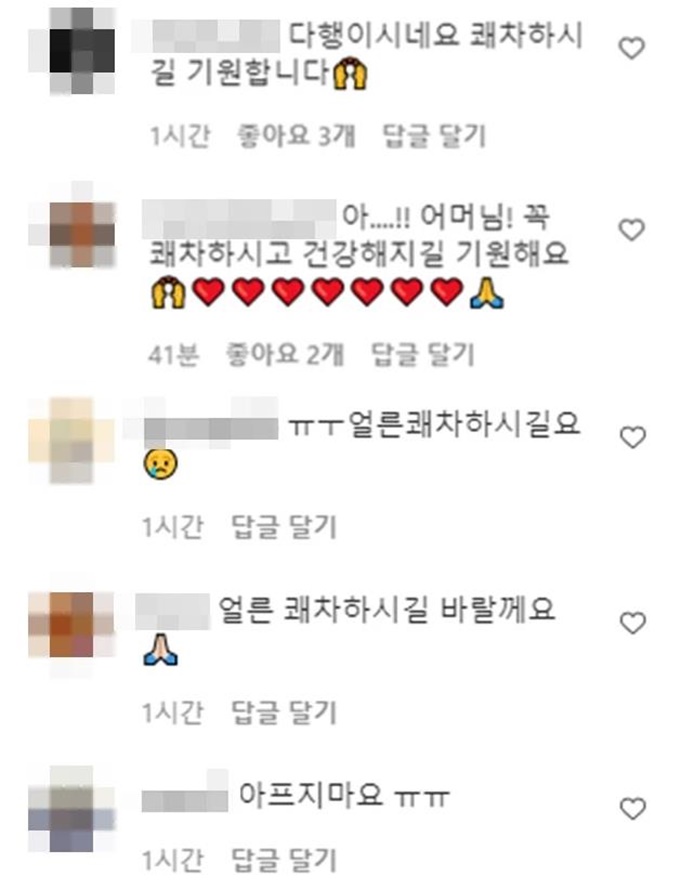Like the '다행이시네요' comment with heart icon
The width and height of the screenshot is (680, 889).
pos(631,48)
